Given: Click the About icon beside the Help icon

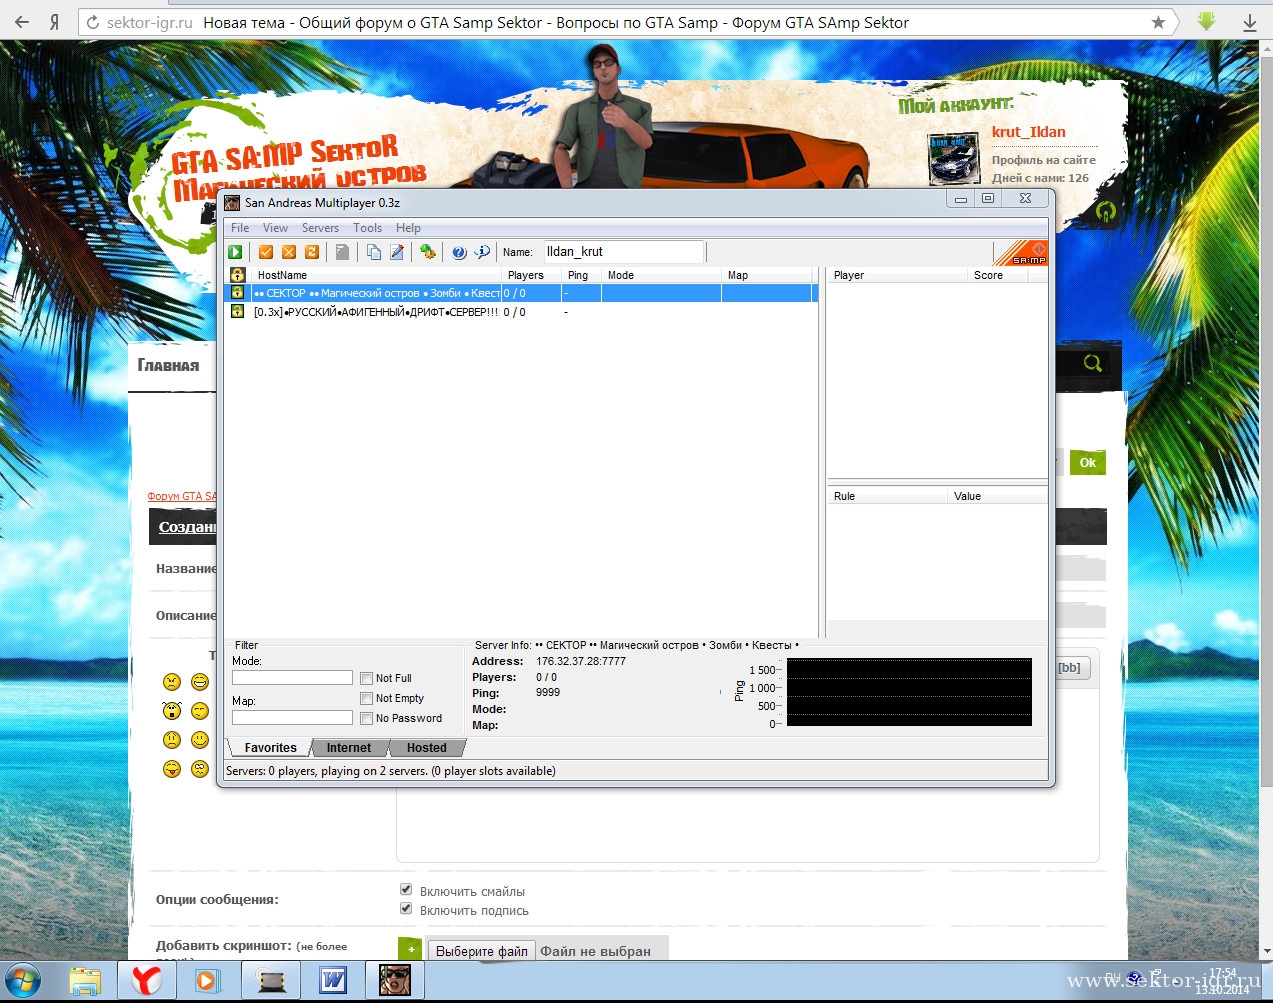Looking at the screenshot, I should 482,252.
